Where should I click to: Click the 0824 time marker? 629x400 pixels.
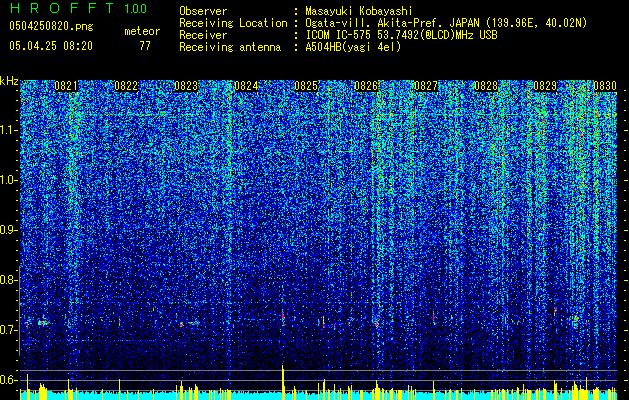246,86
